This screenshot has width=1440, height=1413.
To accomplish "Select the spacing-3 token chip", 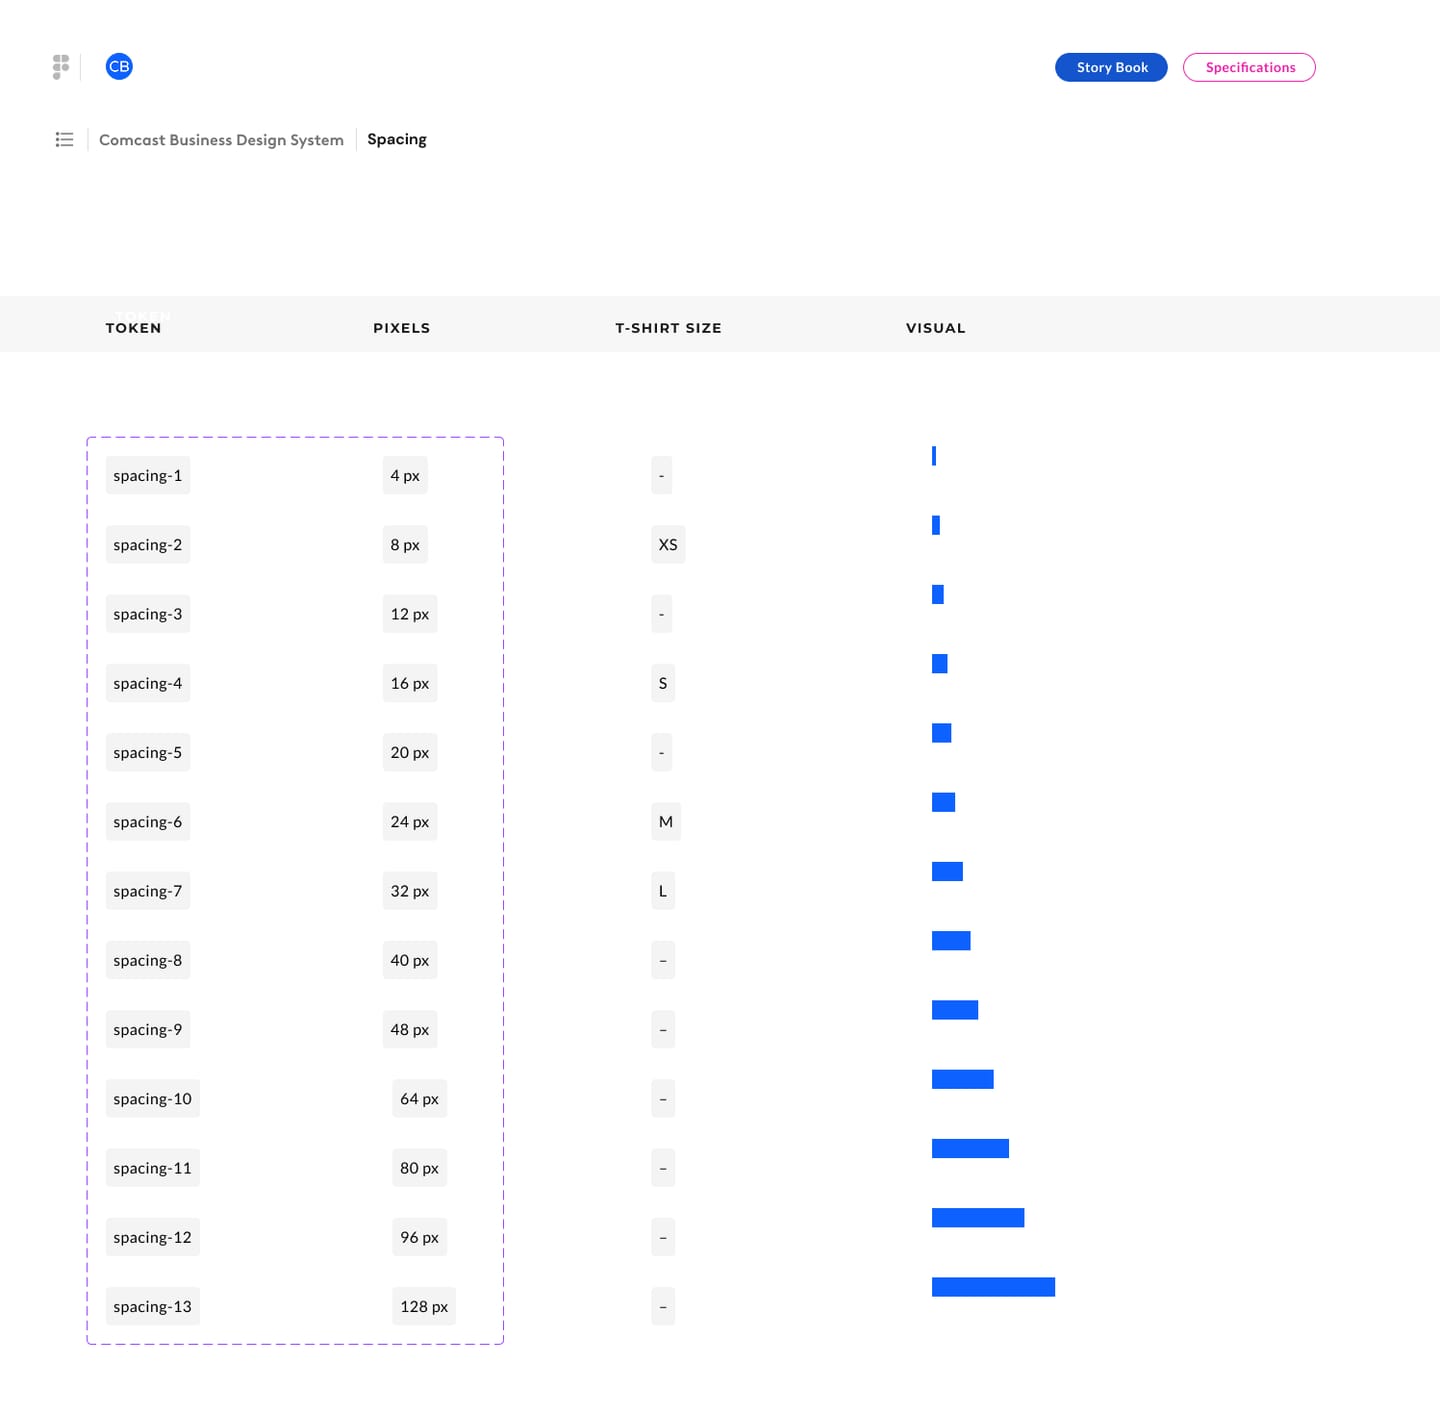I will (x=148, y=614).
